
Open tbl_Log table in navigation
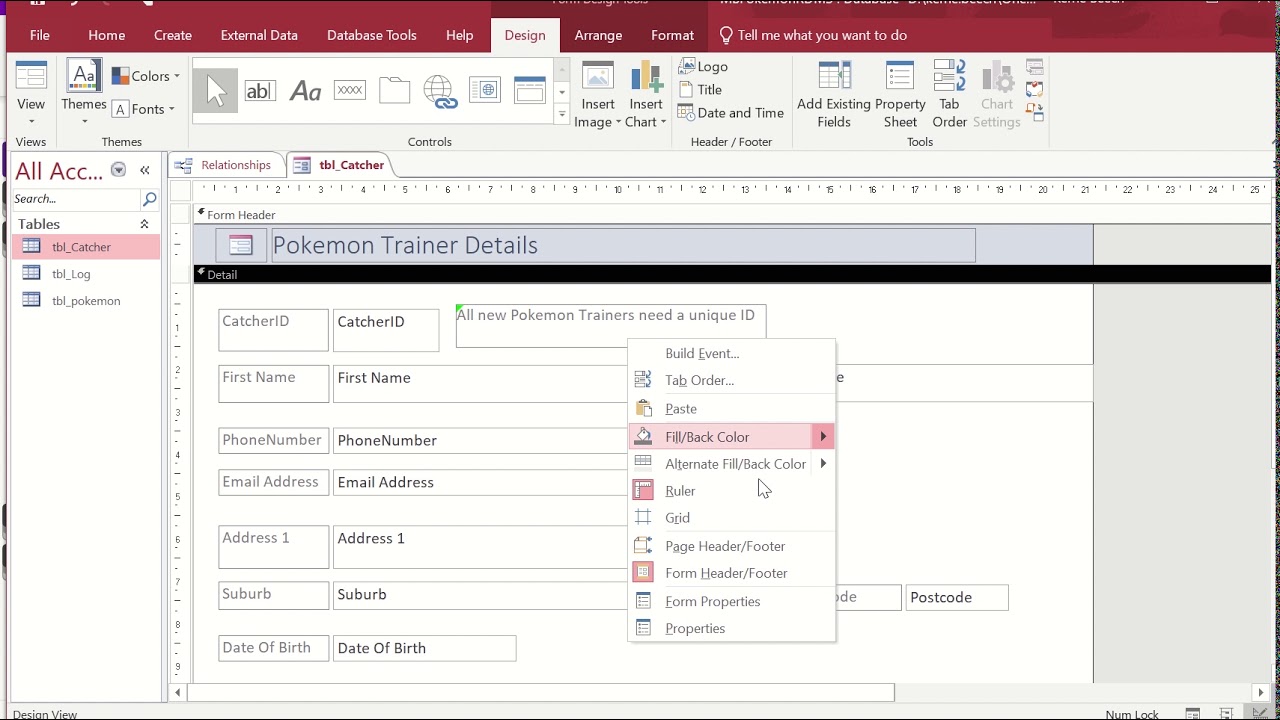[x=84, y=274]
